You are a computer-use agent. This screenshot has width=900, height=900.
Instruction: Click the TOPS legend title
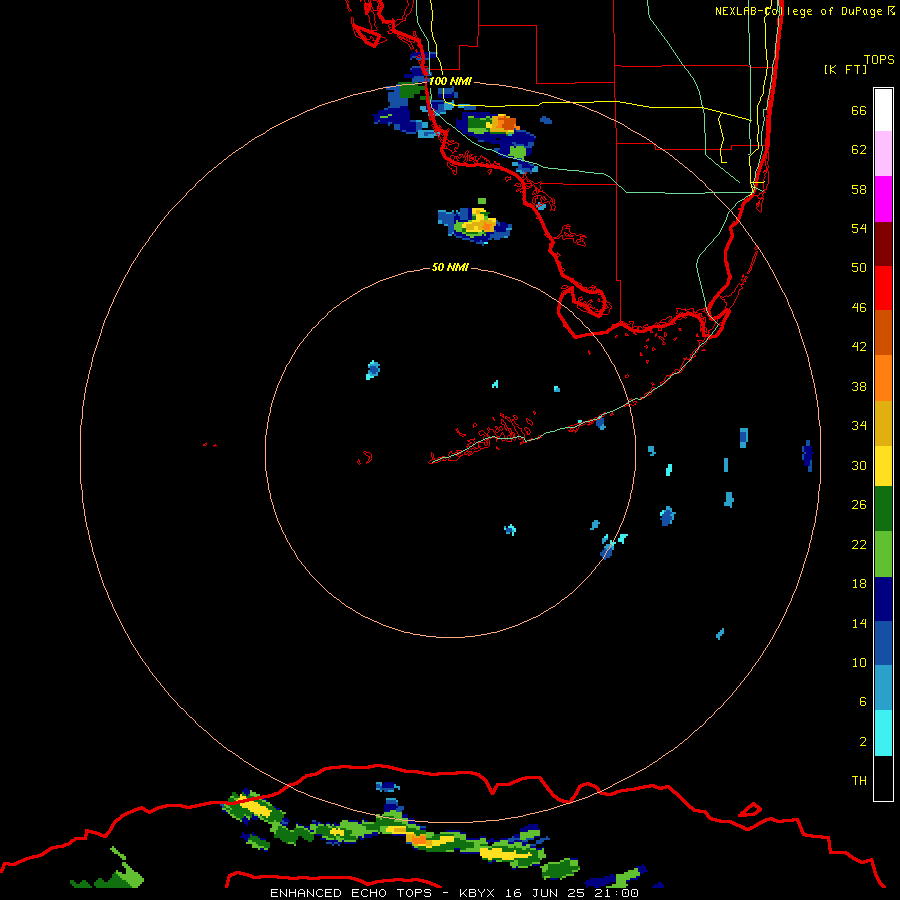(879, 59)
